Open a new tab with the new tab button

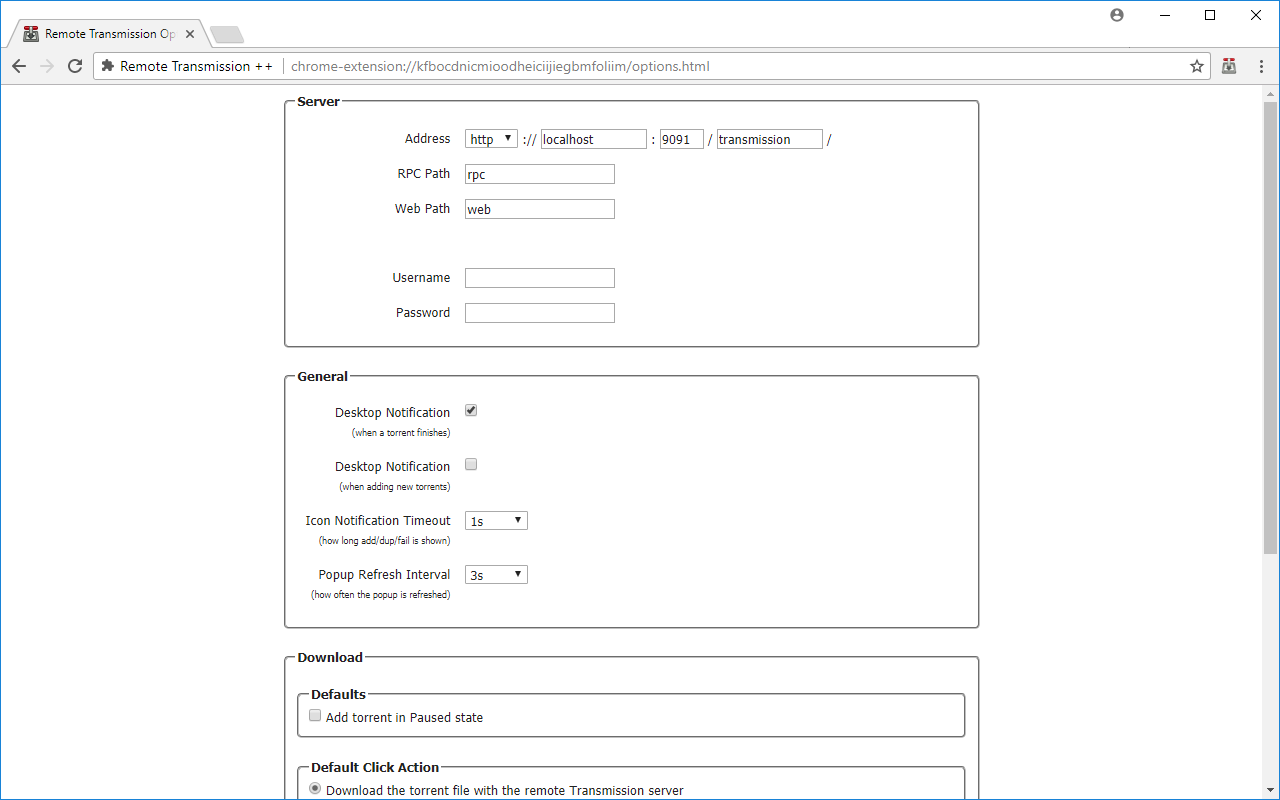pyautogui.click(x=227, y=35)
